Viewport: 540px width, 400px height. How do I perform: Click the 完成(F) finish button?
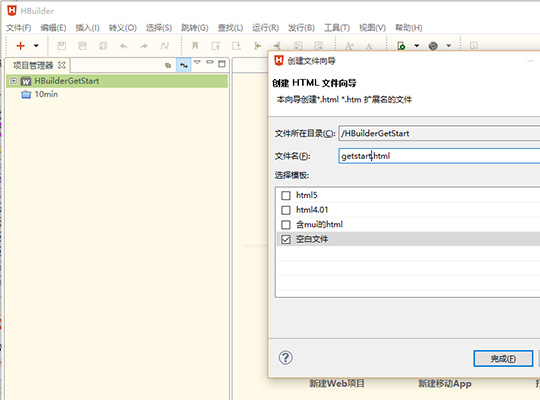click(x=503, y=359)
